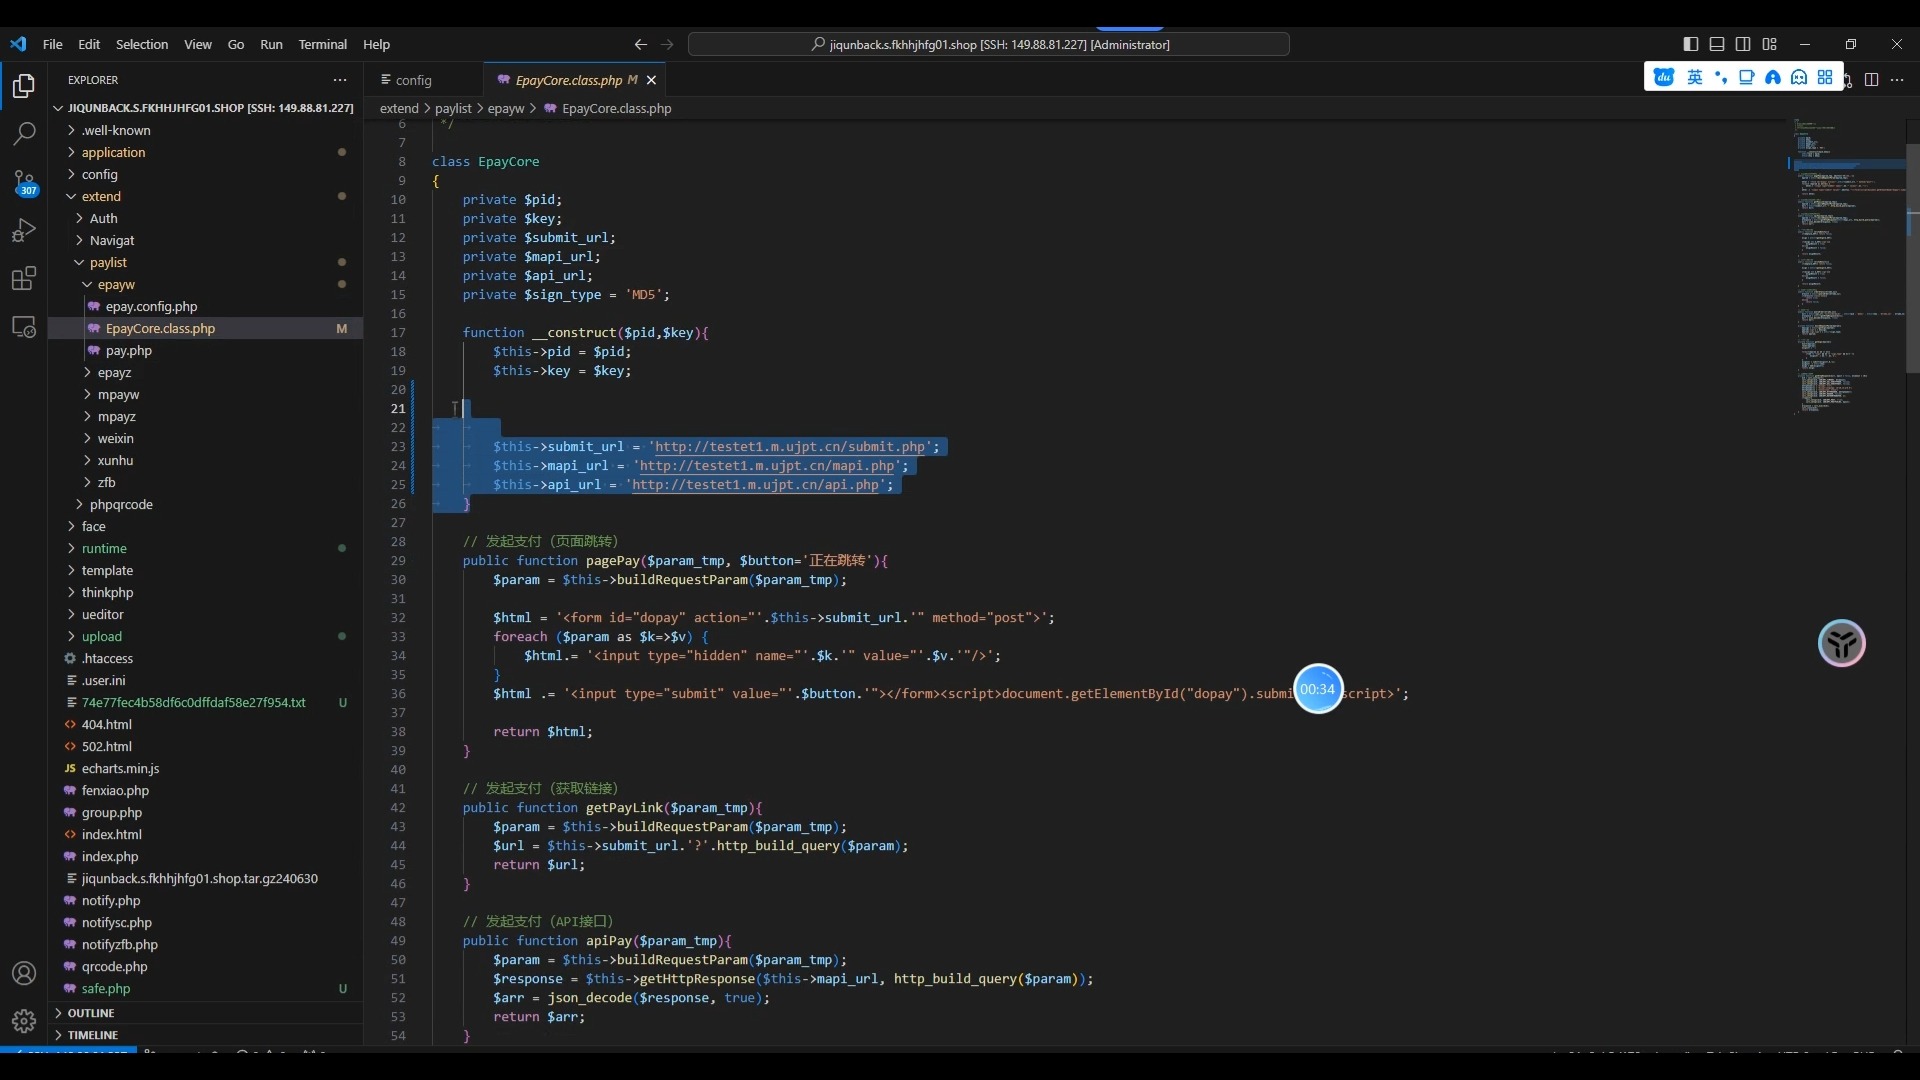Click the epayw breadcrumb segment
The width and height of the screenshot is (1920, 1080).
506,108
